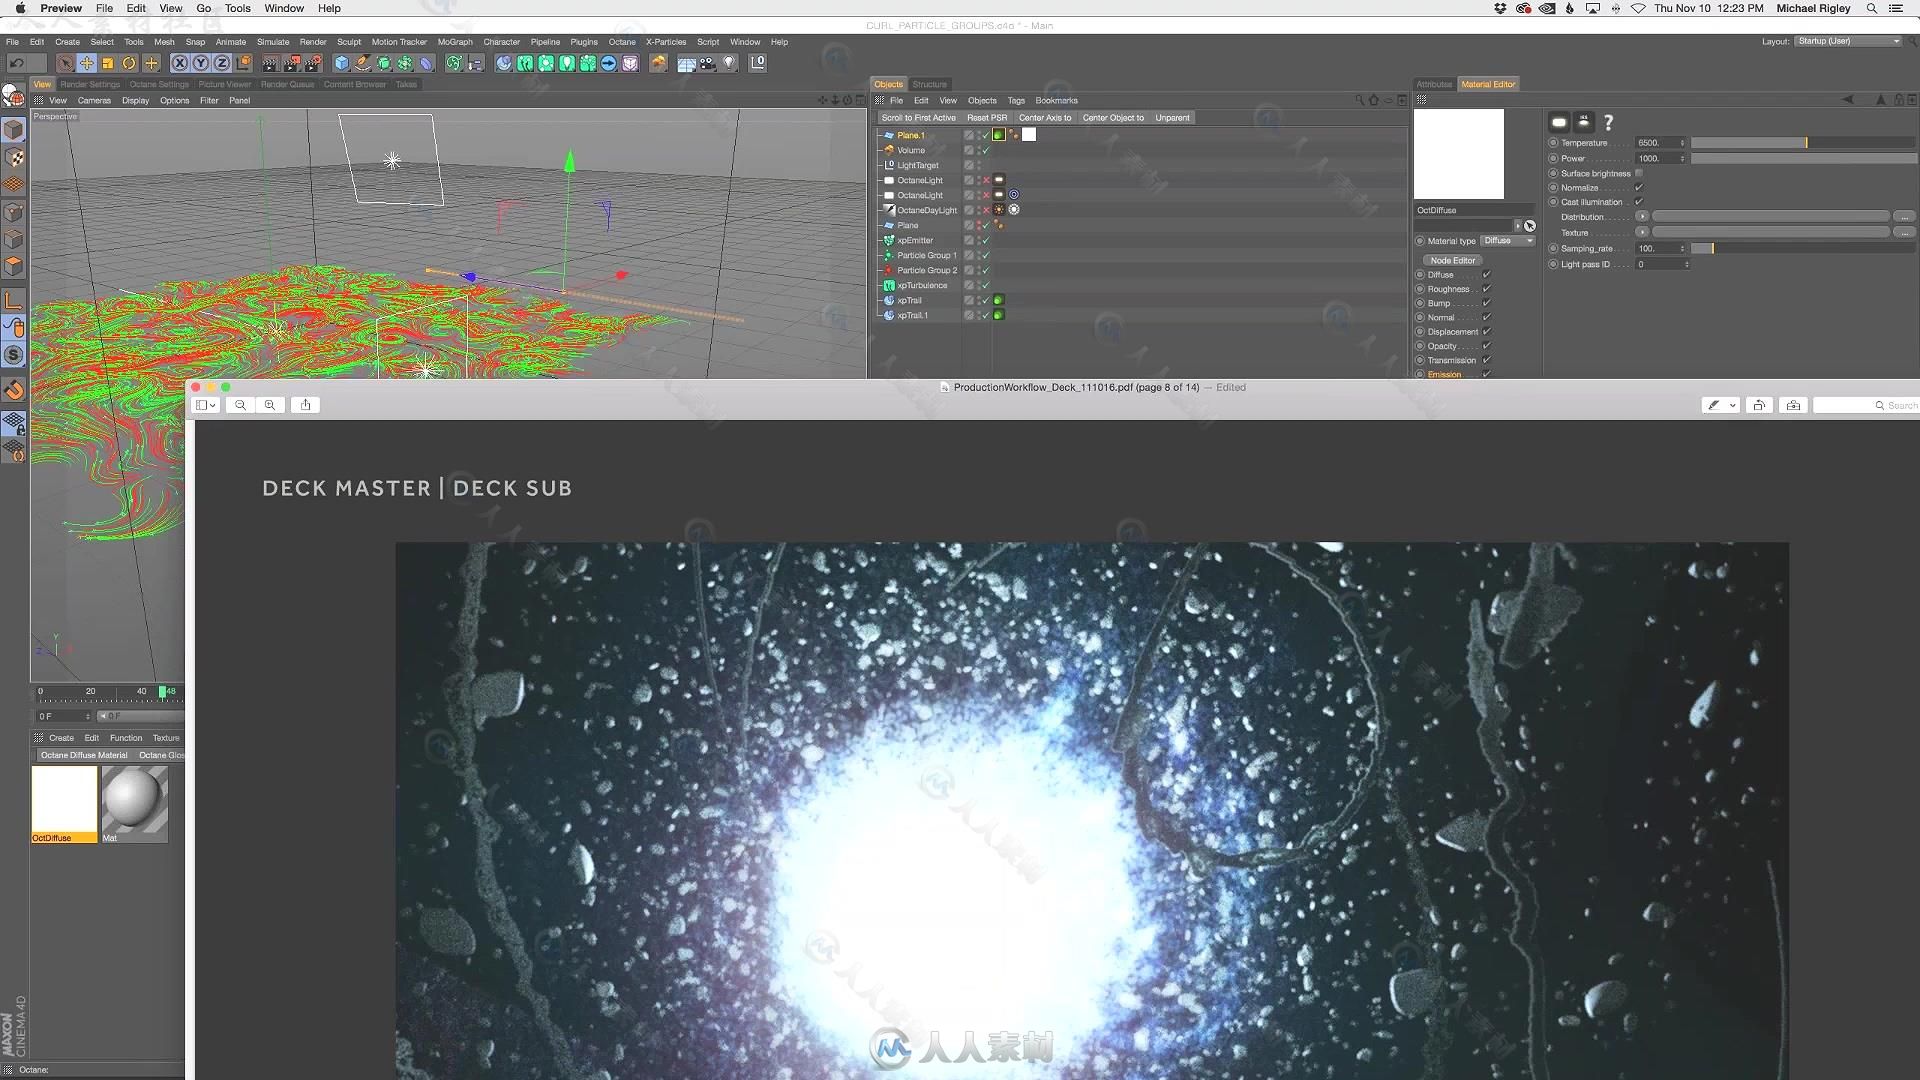Click the question mark help icon in Material Editor
Viewport: 1920px width, 1080px height.
(x=1608, y=122)
